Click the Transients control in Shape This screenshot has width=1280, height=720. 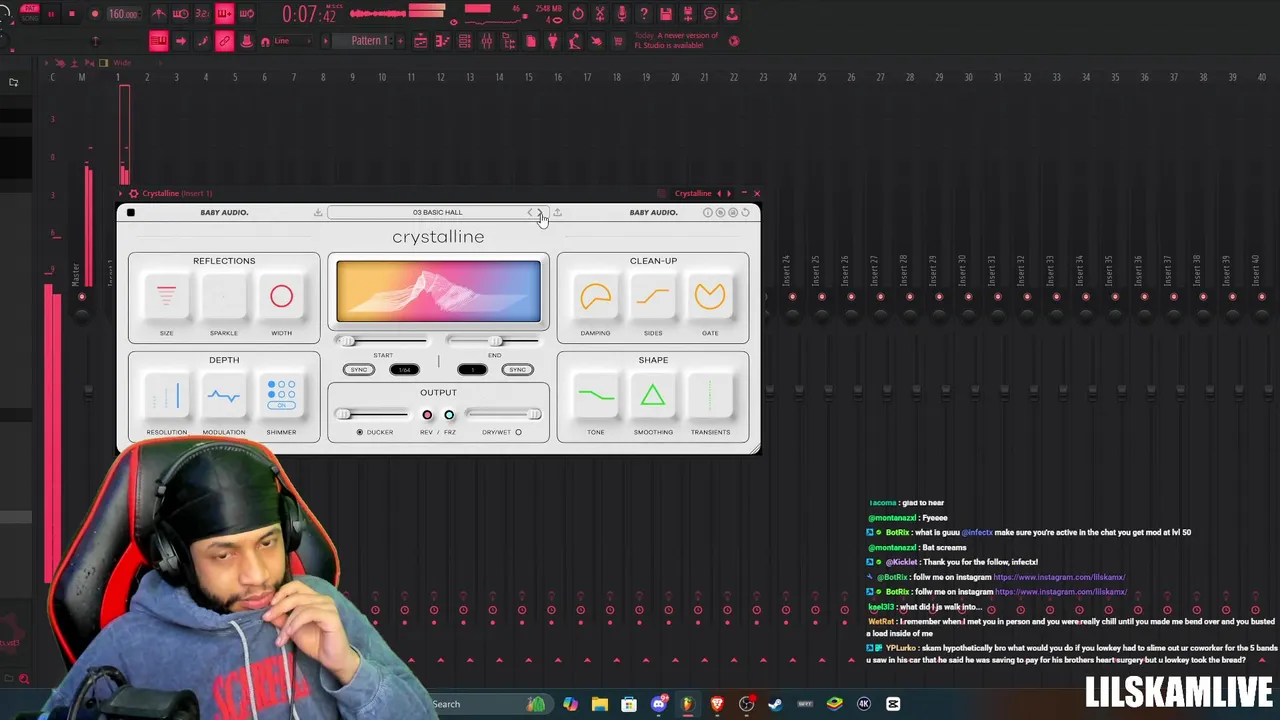710,396
